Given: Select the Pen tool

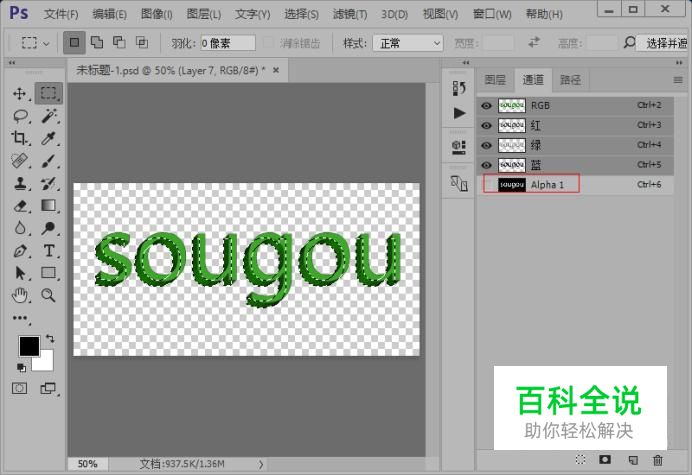Looking at the screenshot, I should [x=20, y=251].
